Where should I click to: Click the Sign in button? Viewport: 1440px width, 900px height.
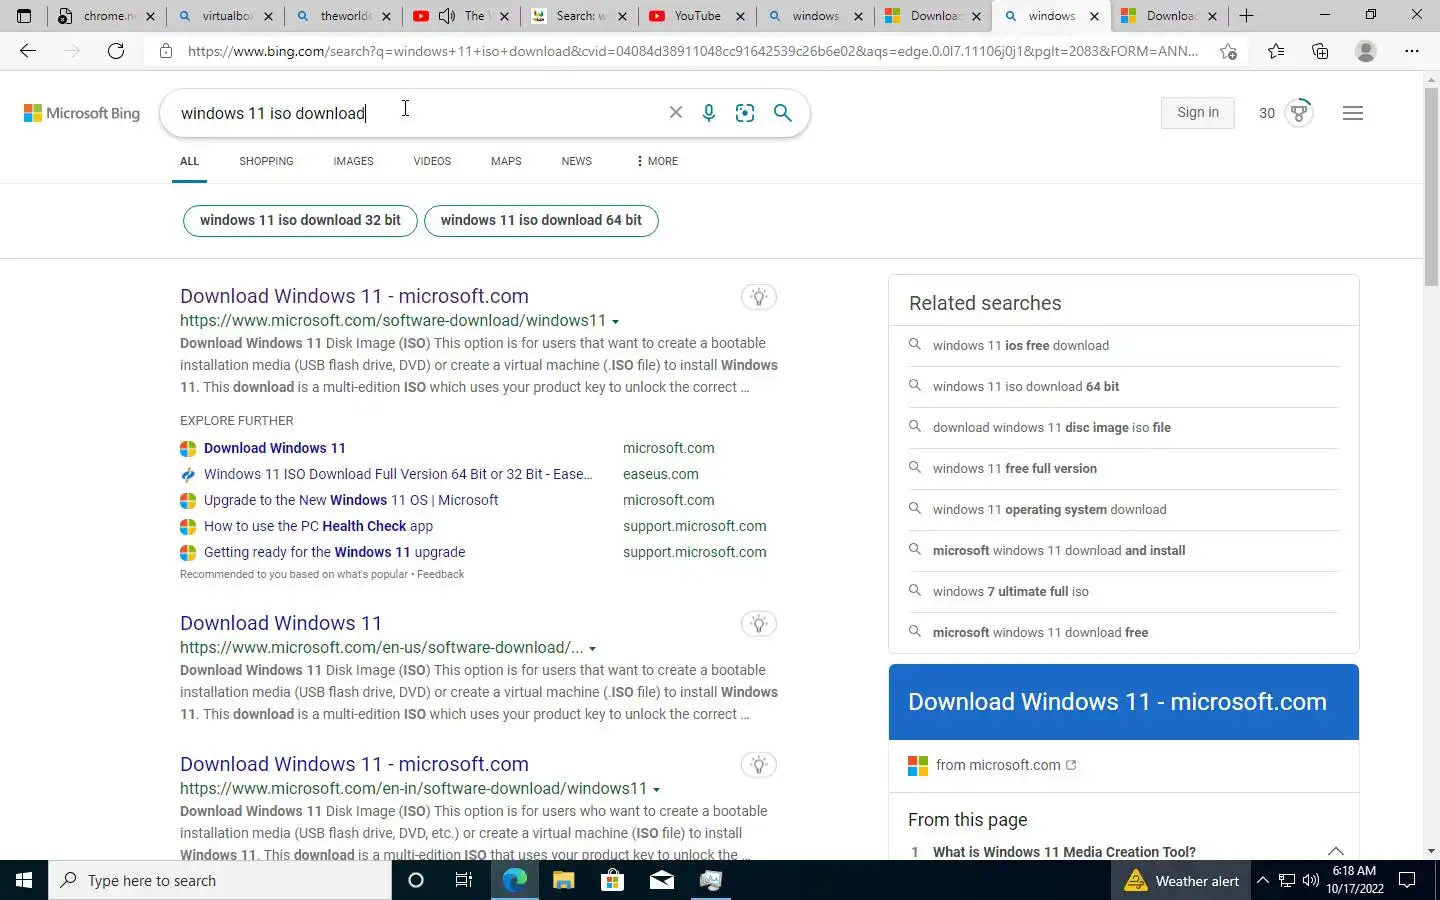[x=1198, y=113]
